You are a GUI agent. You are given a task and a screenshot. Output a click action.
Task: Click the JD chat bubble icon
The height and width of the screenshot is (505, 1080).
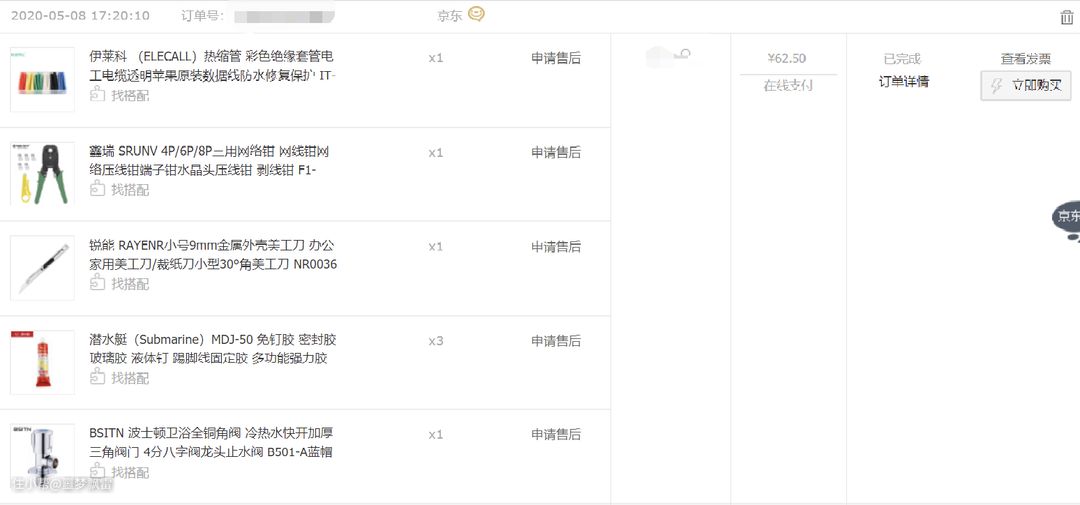coord(476,14)
